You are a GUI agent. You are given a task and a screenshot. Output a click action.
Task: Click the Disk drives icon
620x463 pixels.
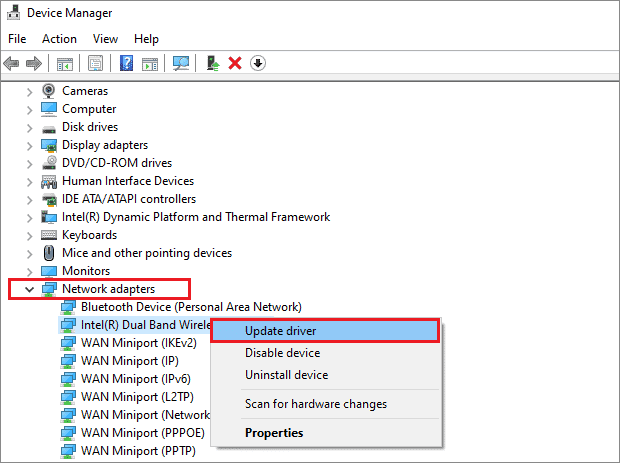point(49,129)
